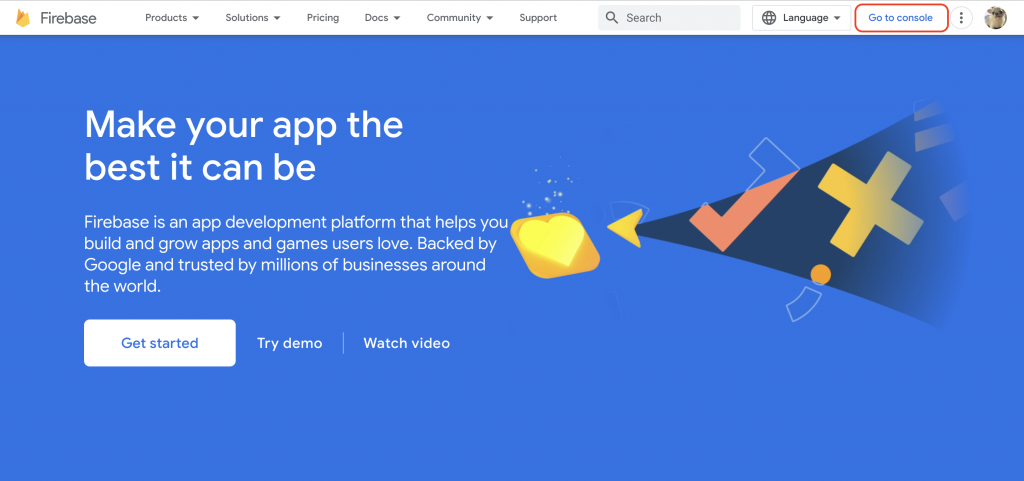The image size is (1024, 481).
Task: Click the Watch video link
Action: click(406, 343)
